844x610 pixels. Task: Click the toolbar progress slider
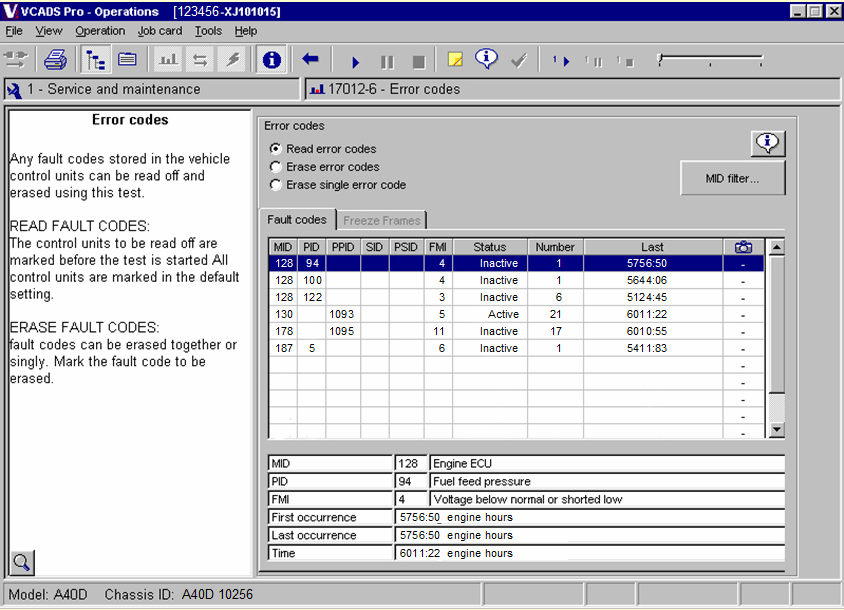tap(711, 60)
